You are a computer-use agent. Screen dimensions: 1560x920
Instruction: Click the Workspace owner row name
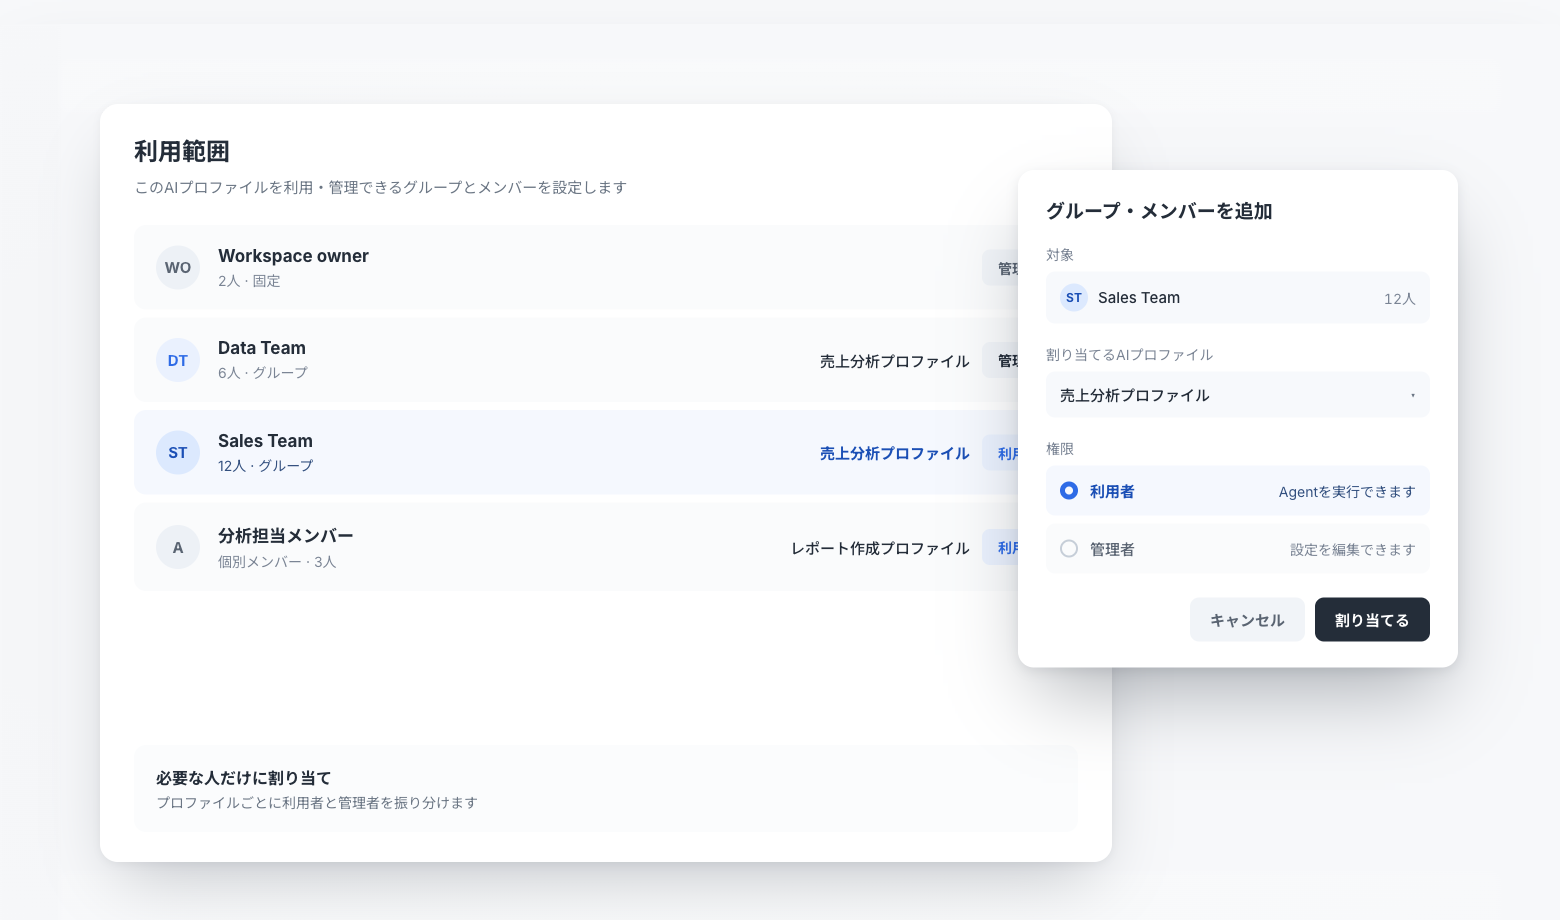tap(293, 256)
